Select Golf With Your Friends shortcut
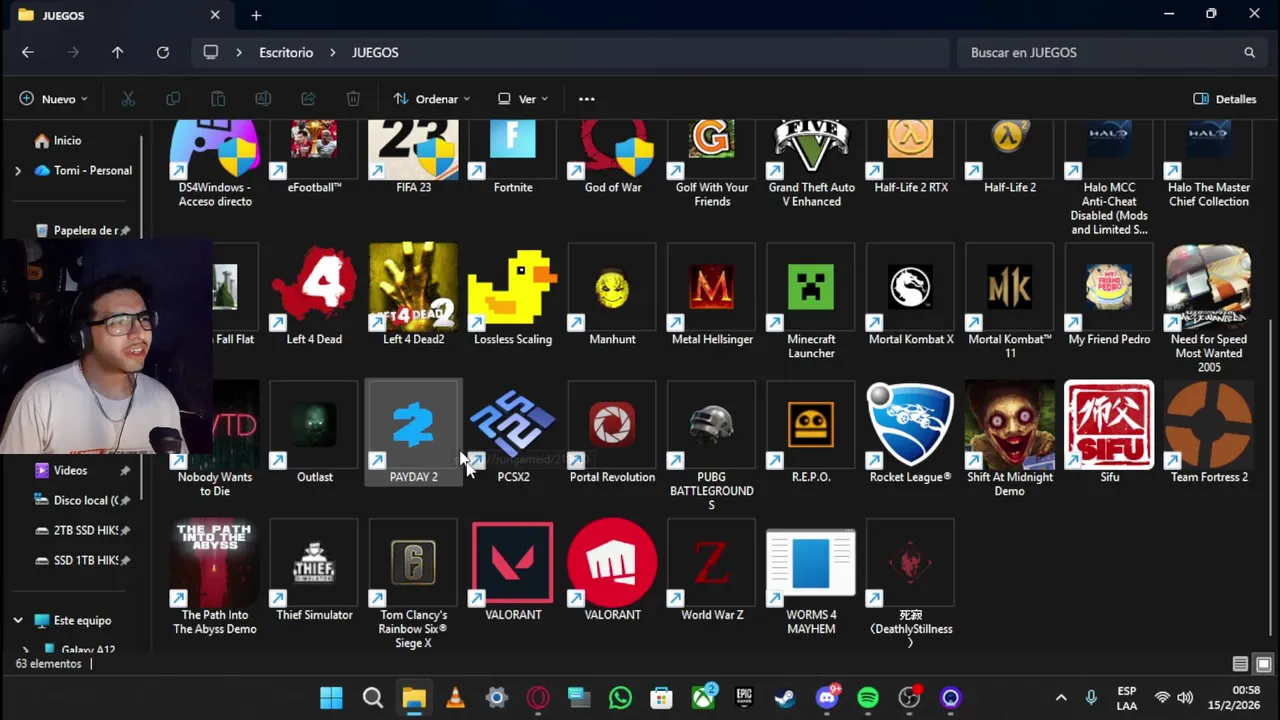The width and height of the screenshot is (1280, 720). click(x=712, y=150)
